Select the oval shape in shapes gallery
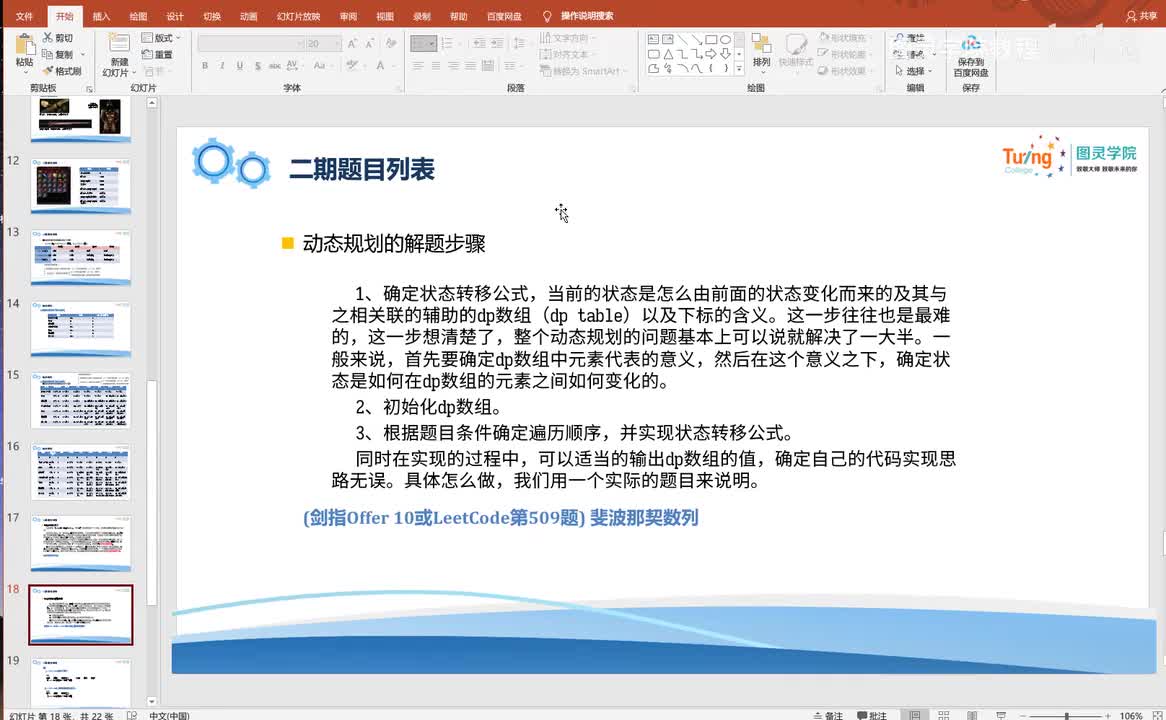Screen dimensions: 1166x720 (725, 39)
